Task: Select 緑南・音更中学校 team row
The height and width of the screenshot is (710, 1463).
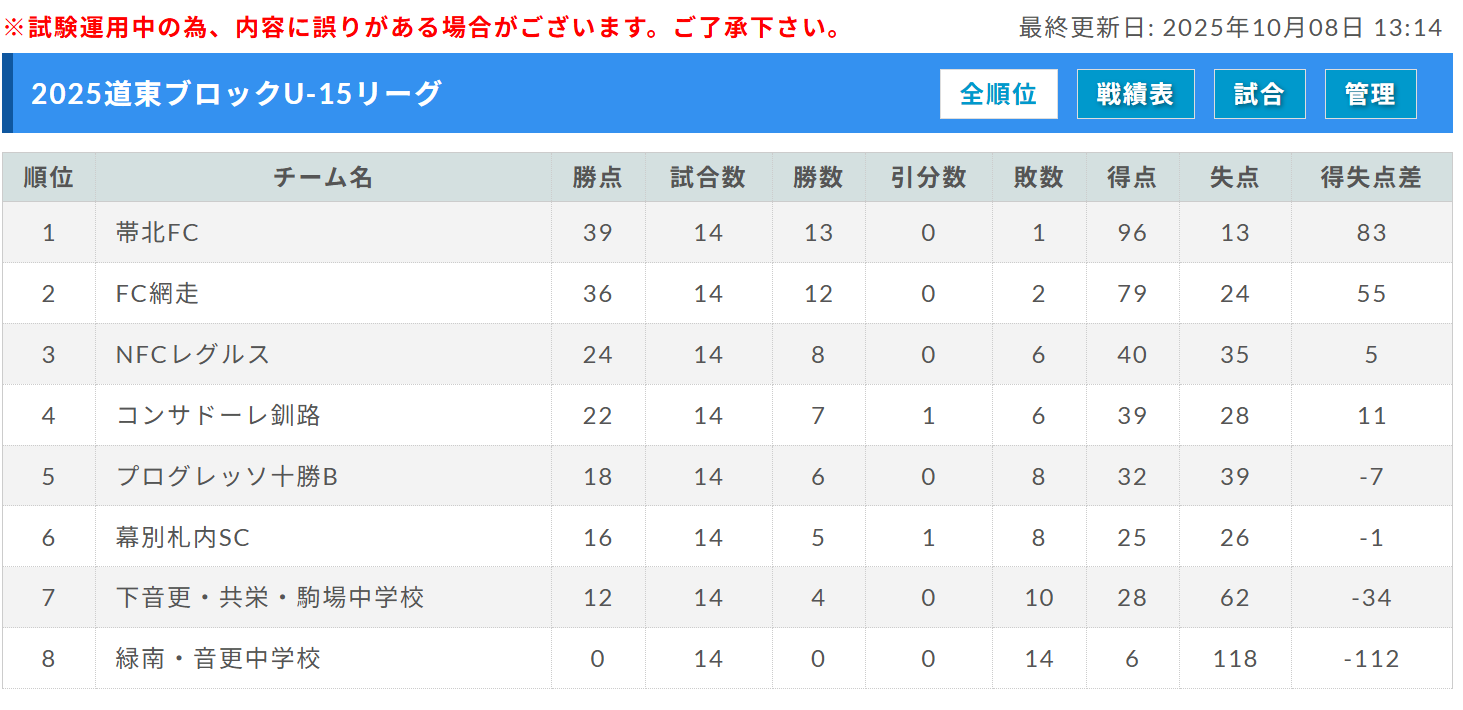Action: (x=218, y=660)
